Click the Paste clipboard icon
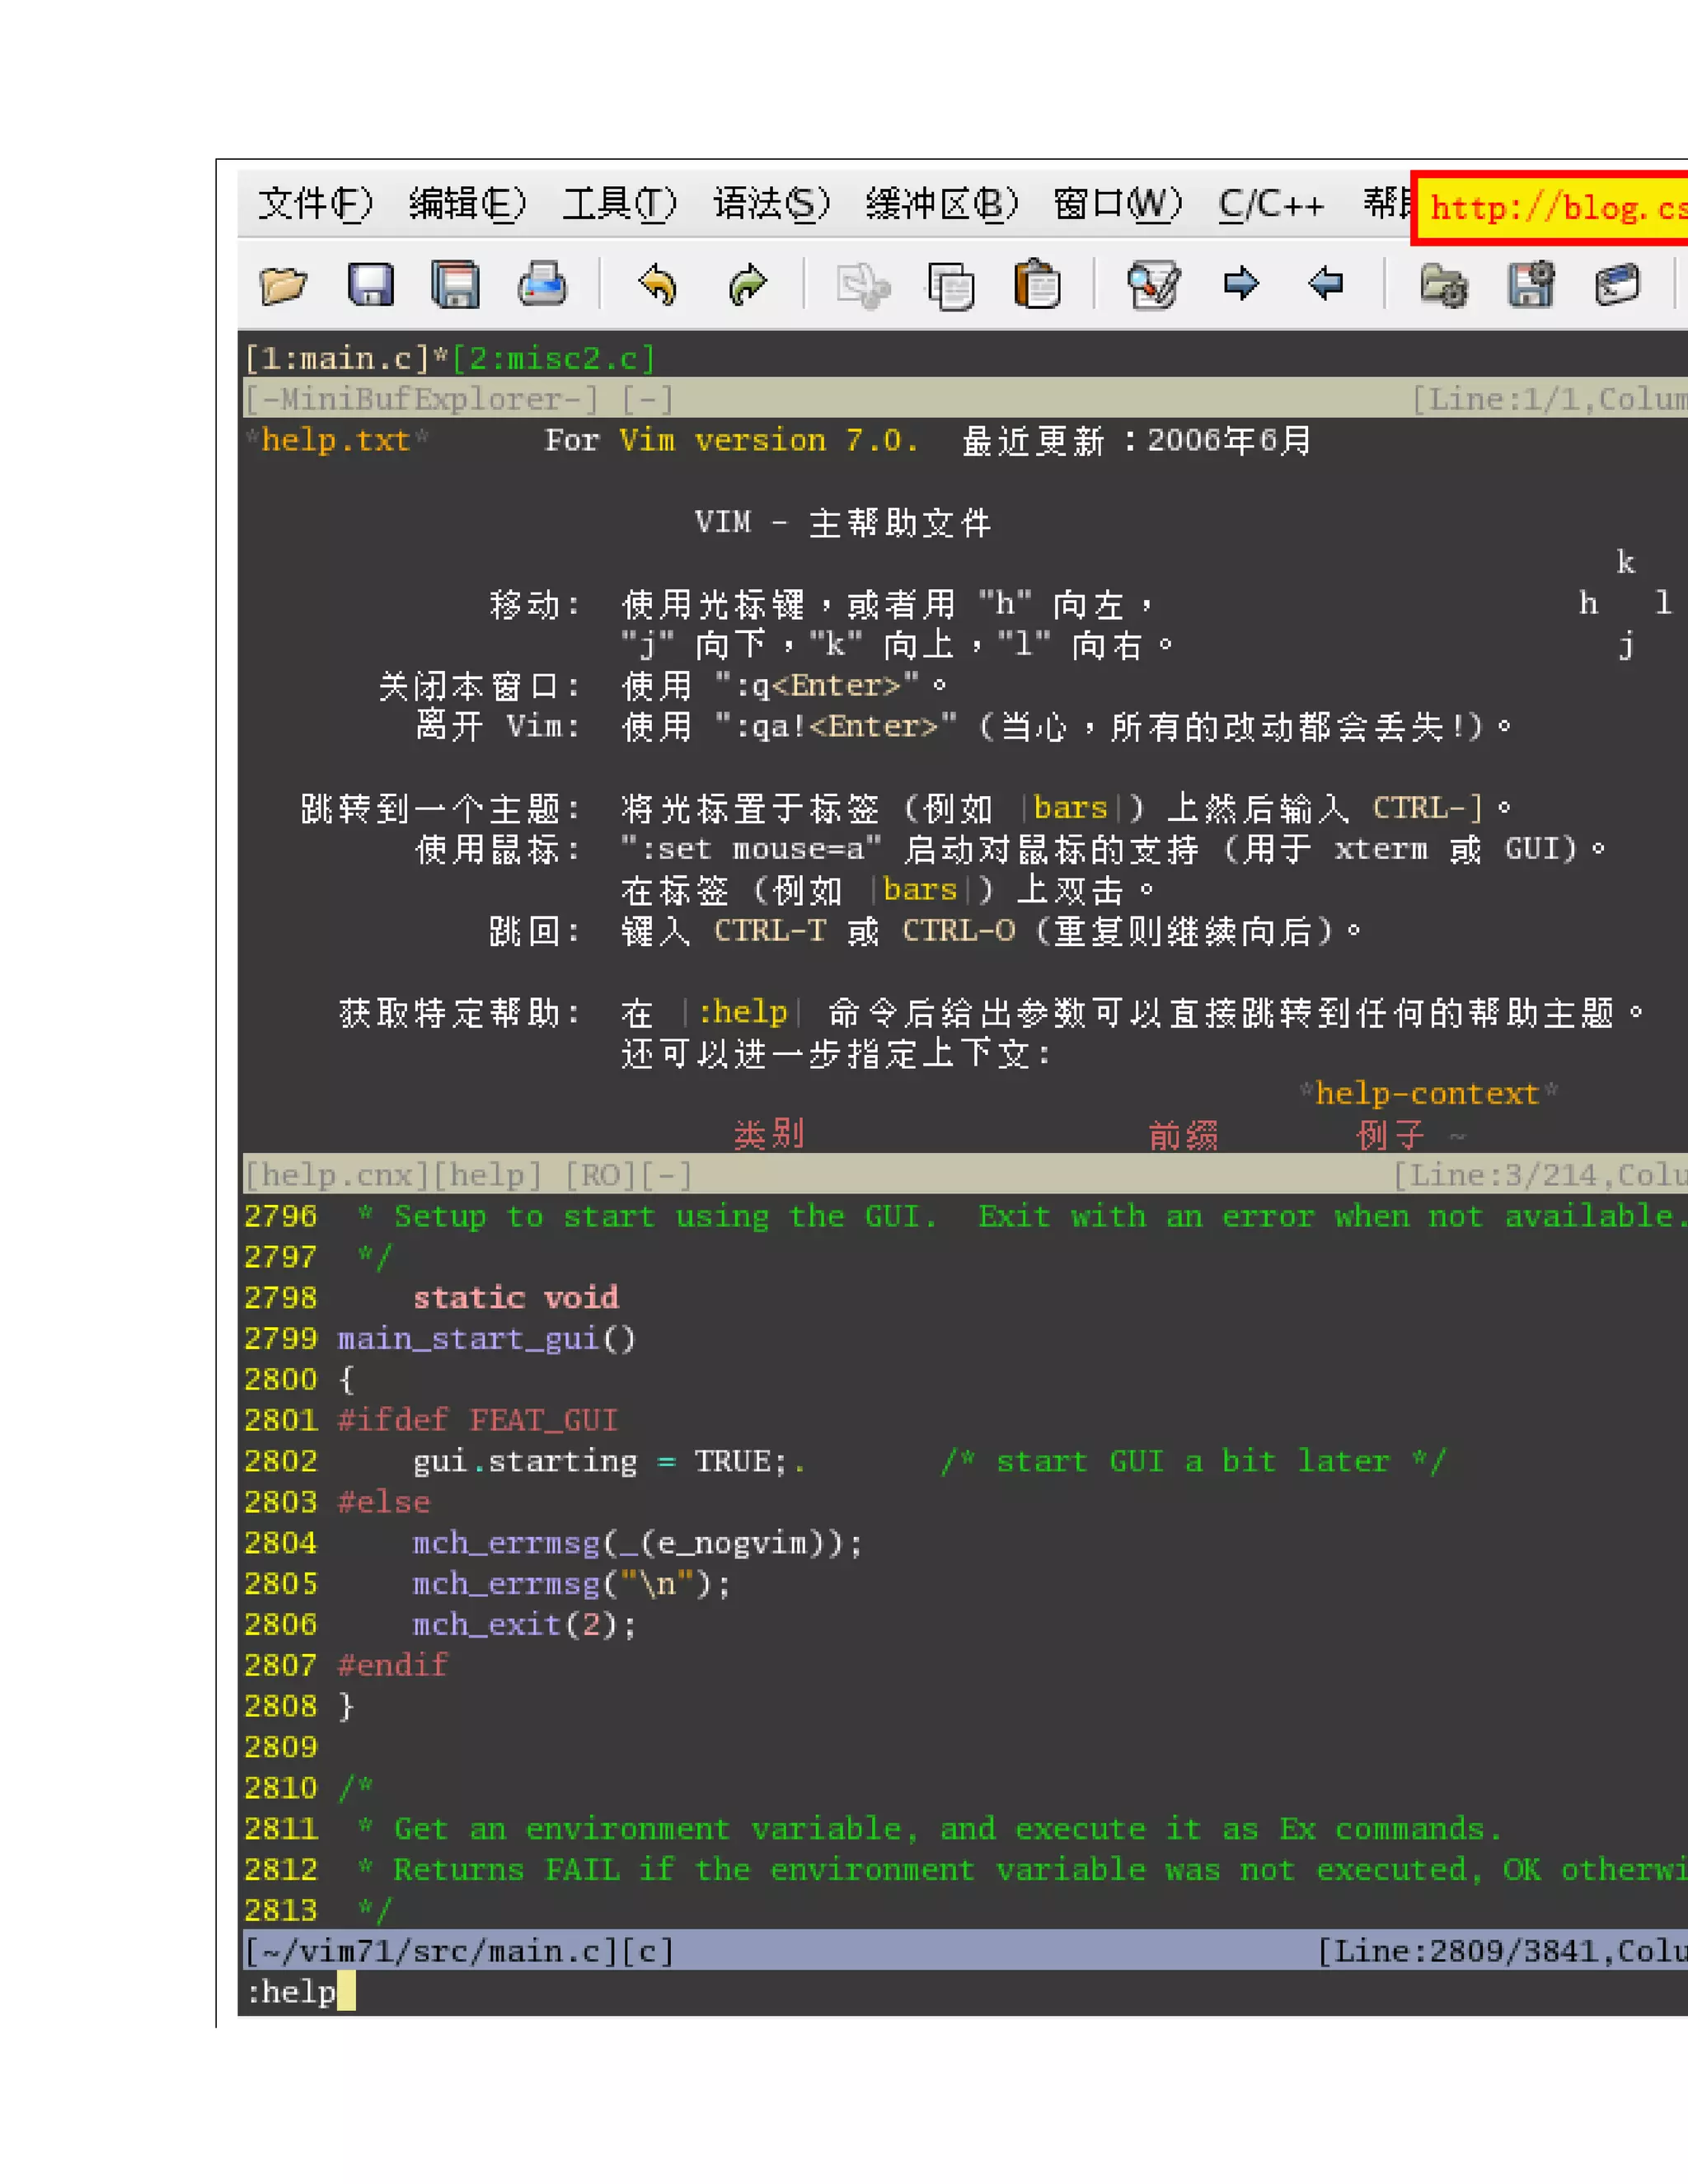 point(1037,285)
